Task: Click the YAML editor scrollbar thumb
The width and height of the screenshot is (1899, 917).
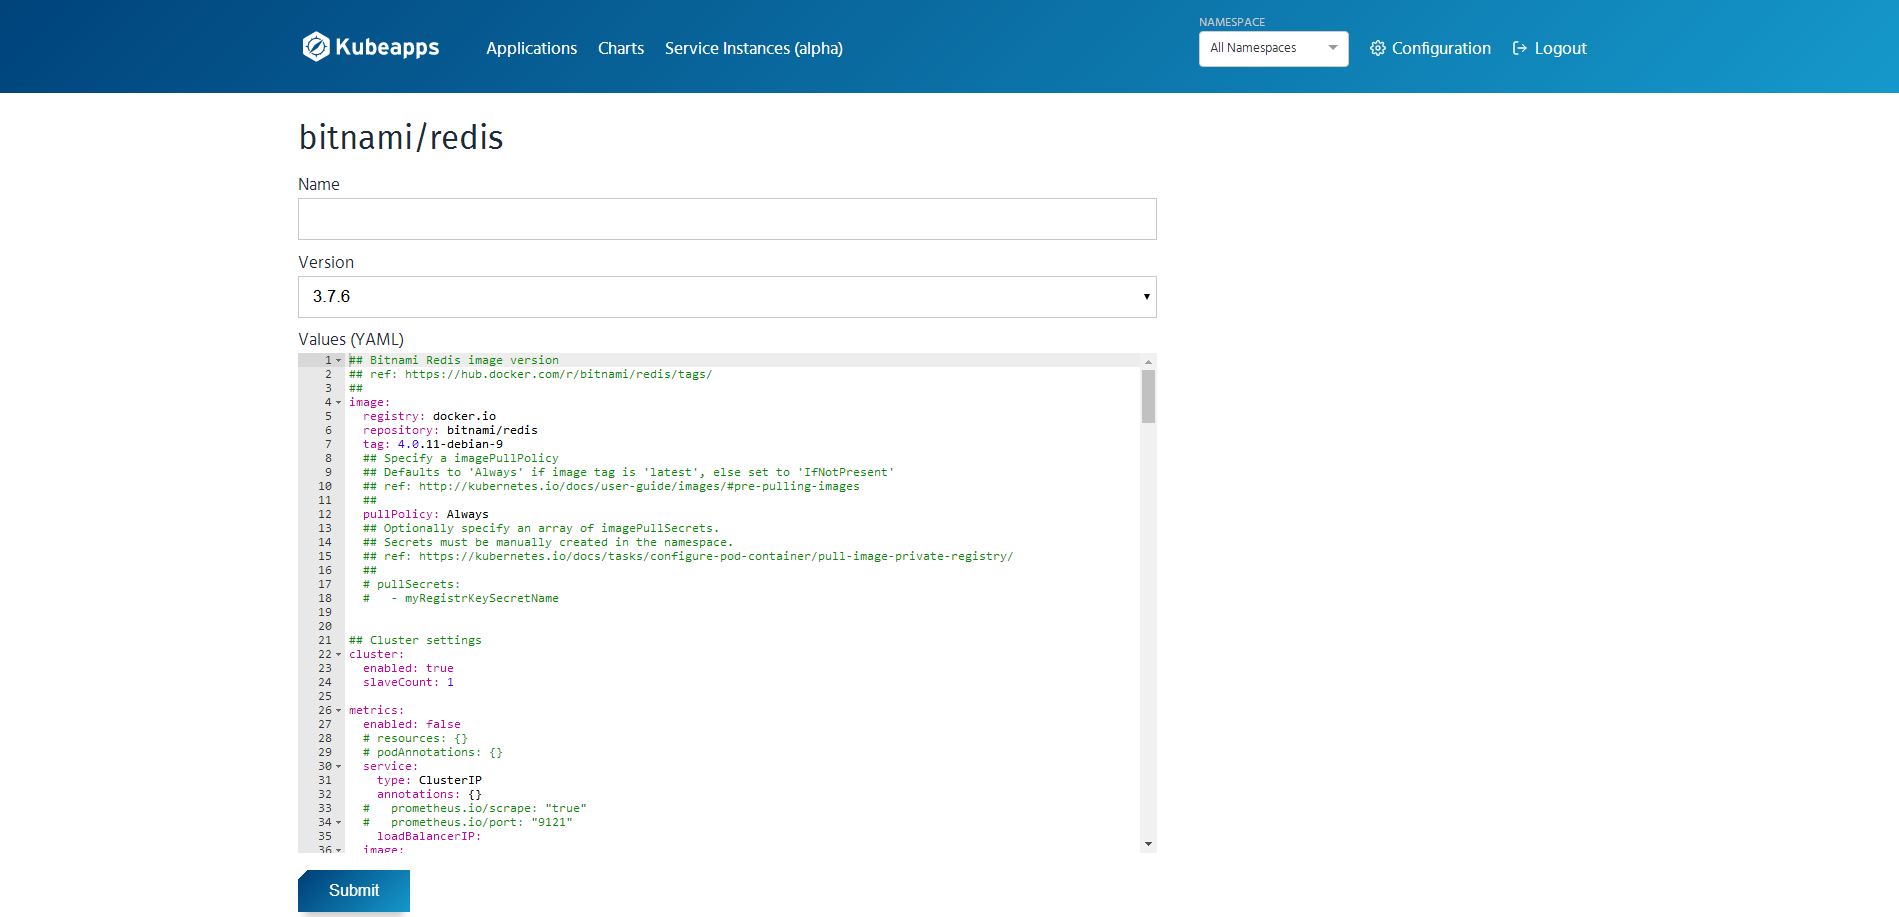Action: 1148,396
